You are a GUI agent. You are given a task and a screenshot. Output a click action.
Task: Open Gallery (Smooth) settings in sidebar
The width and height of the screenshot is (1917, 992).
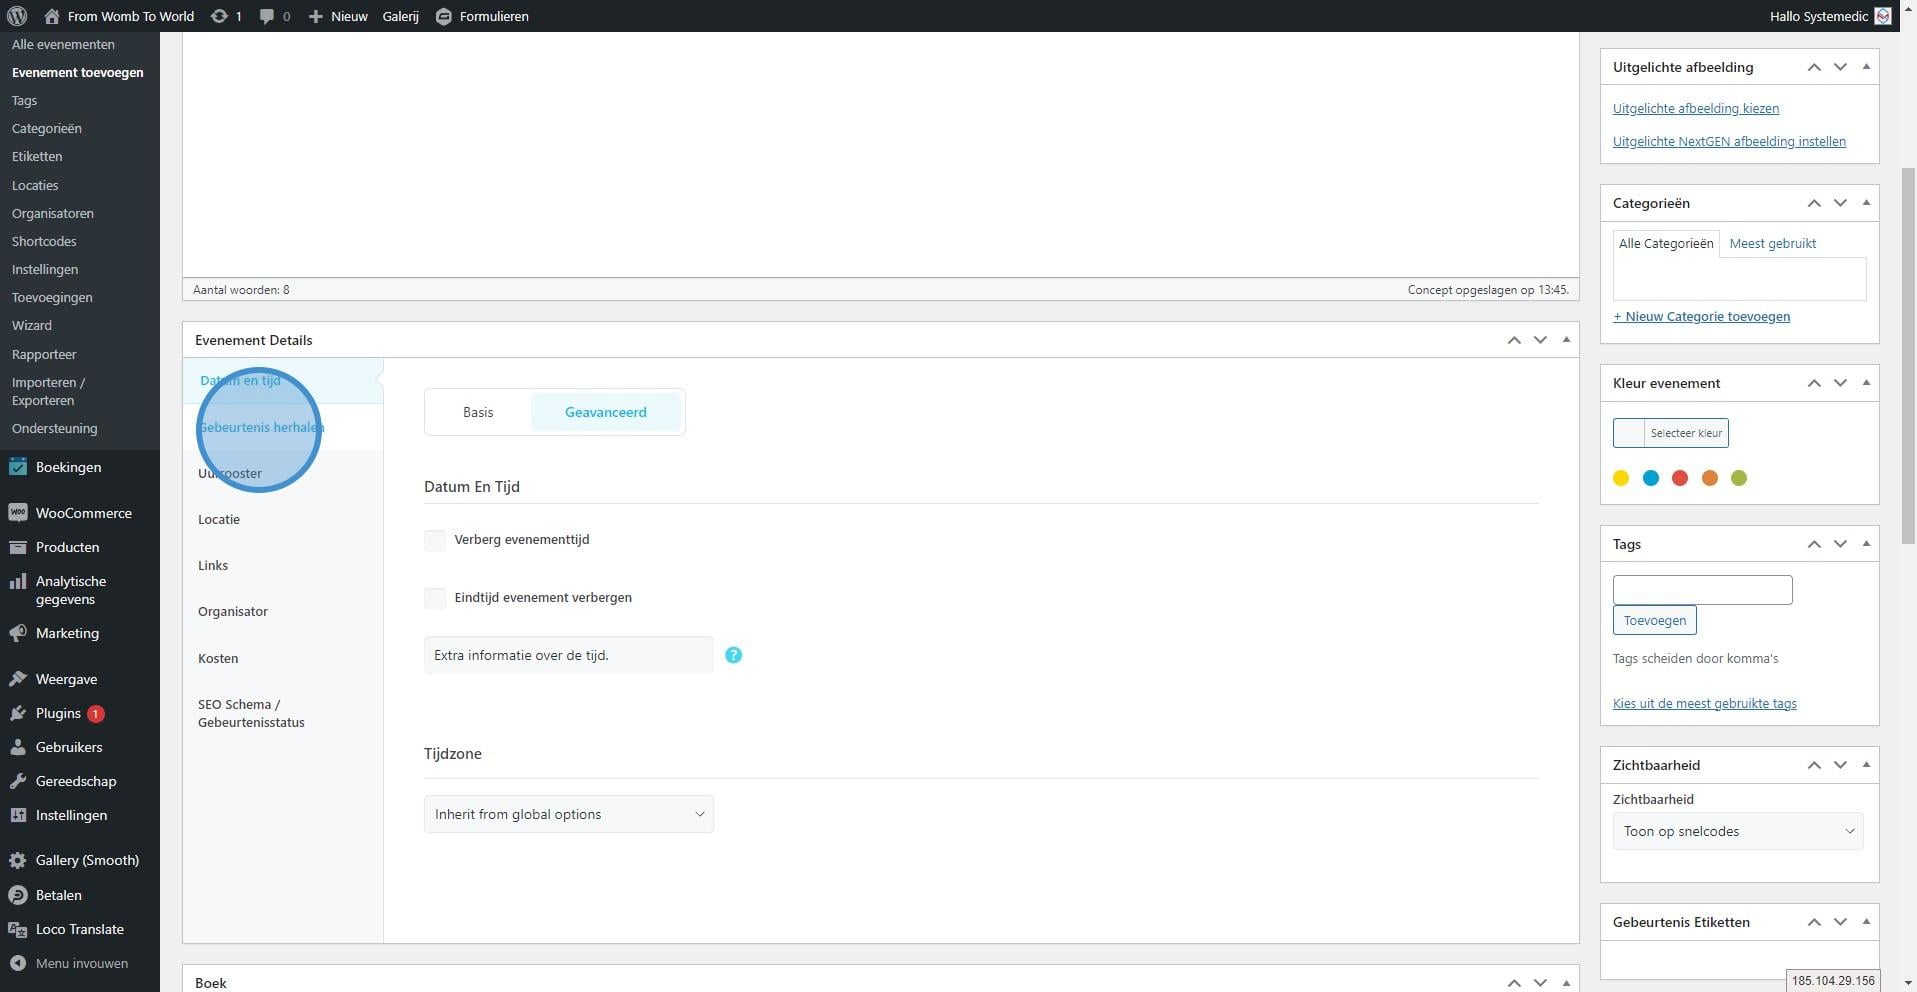[86, 860]
